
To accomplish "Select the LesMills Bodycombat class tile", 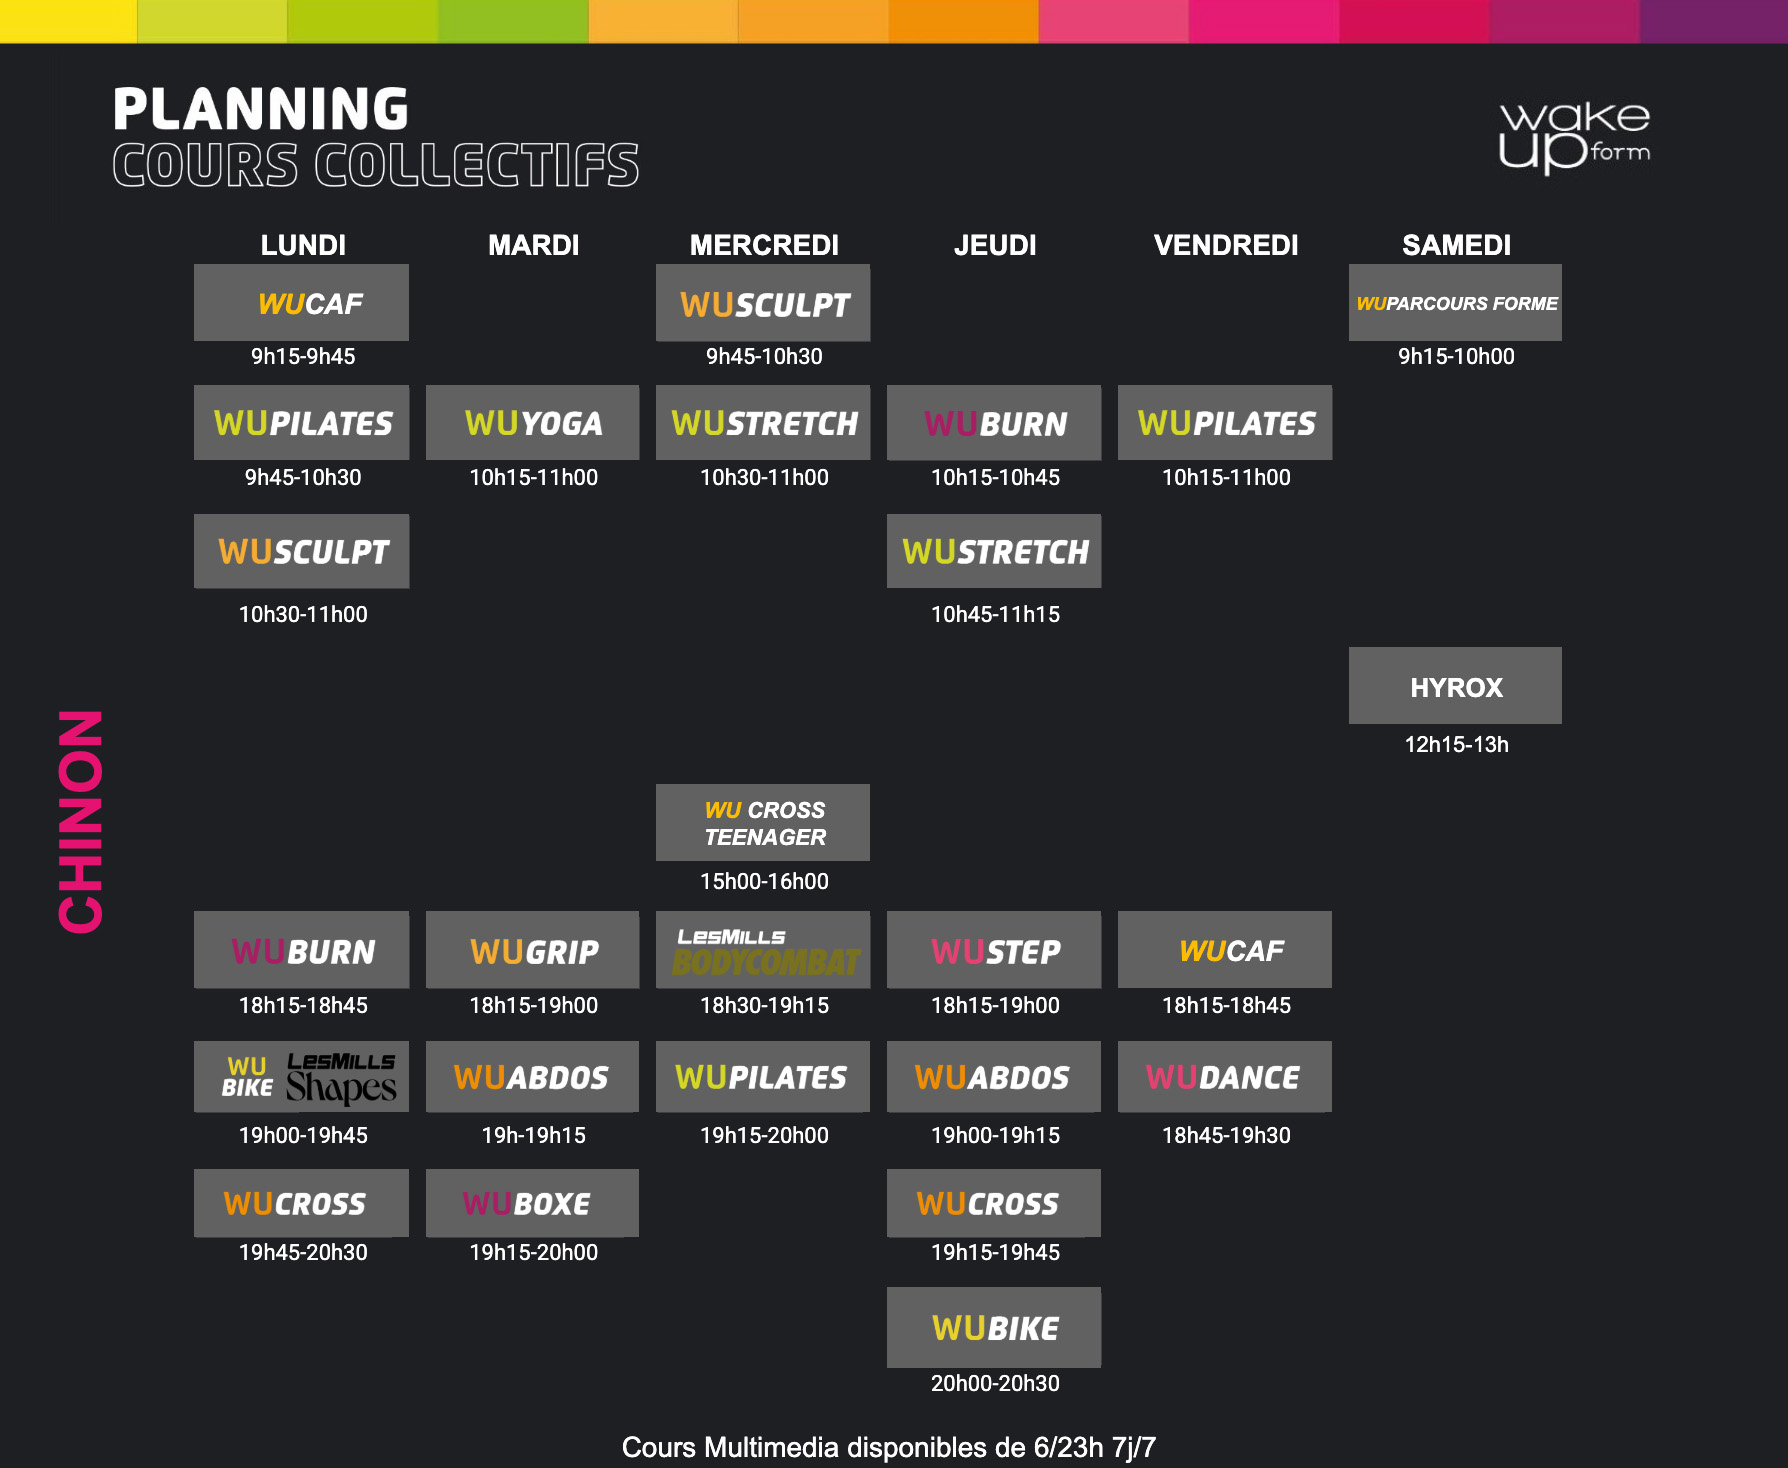I will (763, 950).
